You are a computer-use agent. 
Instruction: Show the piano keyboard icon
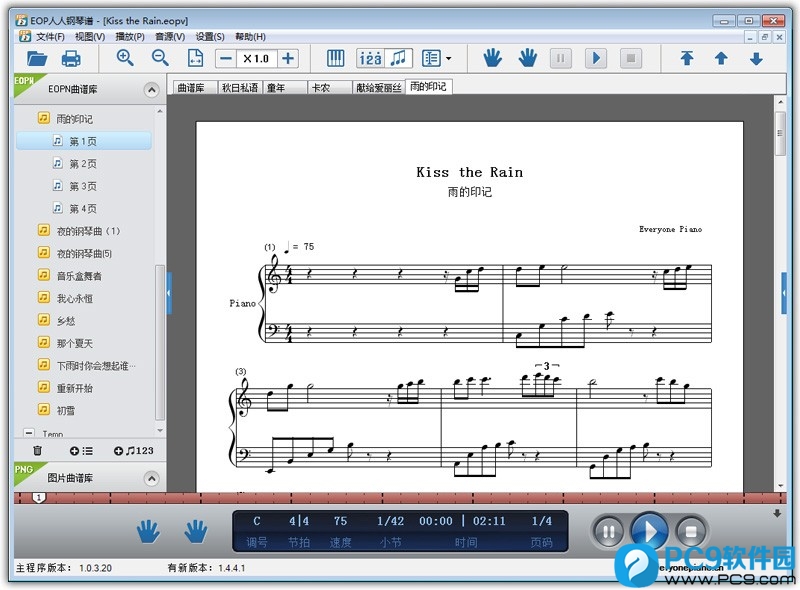click(x=335, y=58)
